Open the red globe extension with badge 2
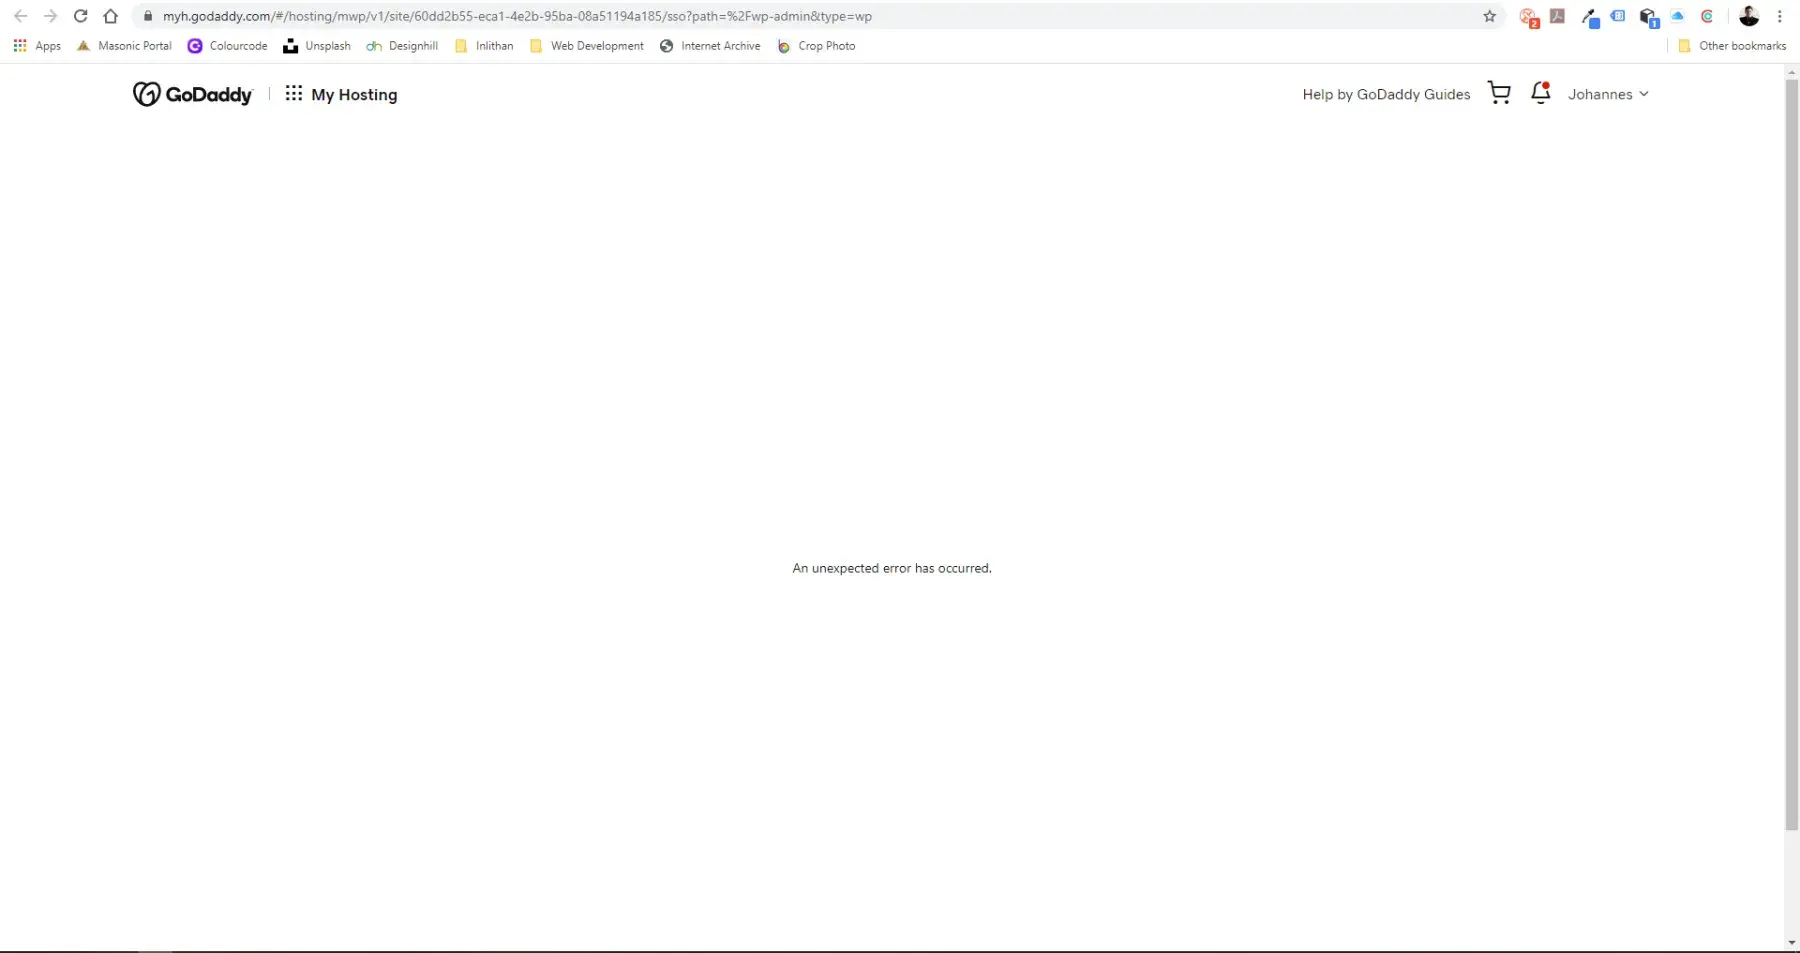 [1528, 17]
